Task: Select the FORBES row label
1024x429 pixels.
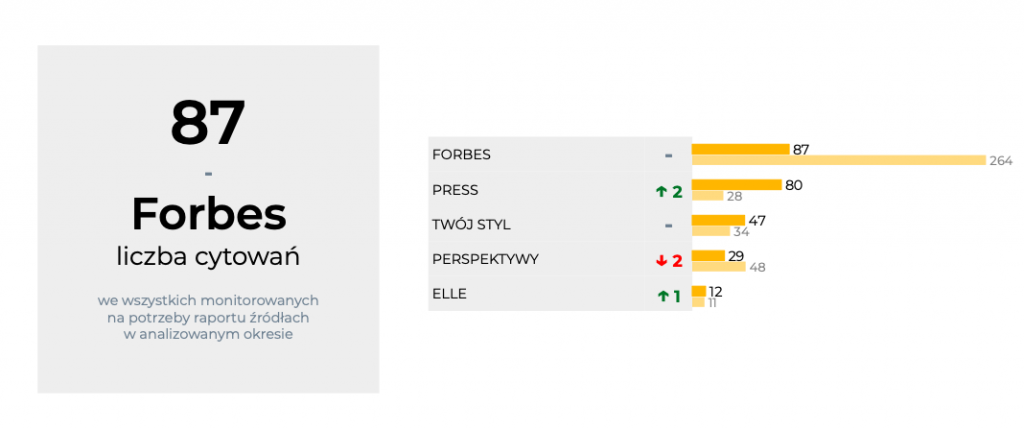Action: [x=461, y=155]
